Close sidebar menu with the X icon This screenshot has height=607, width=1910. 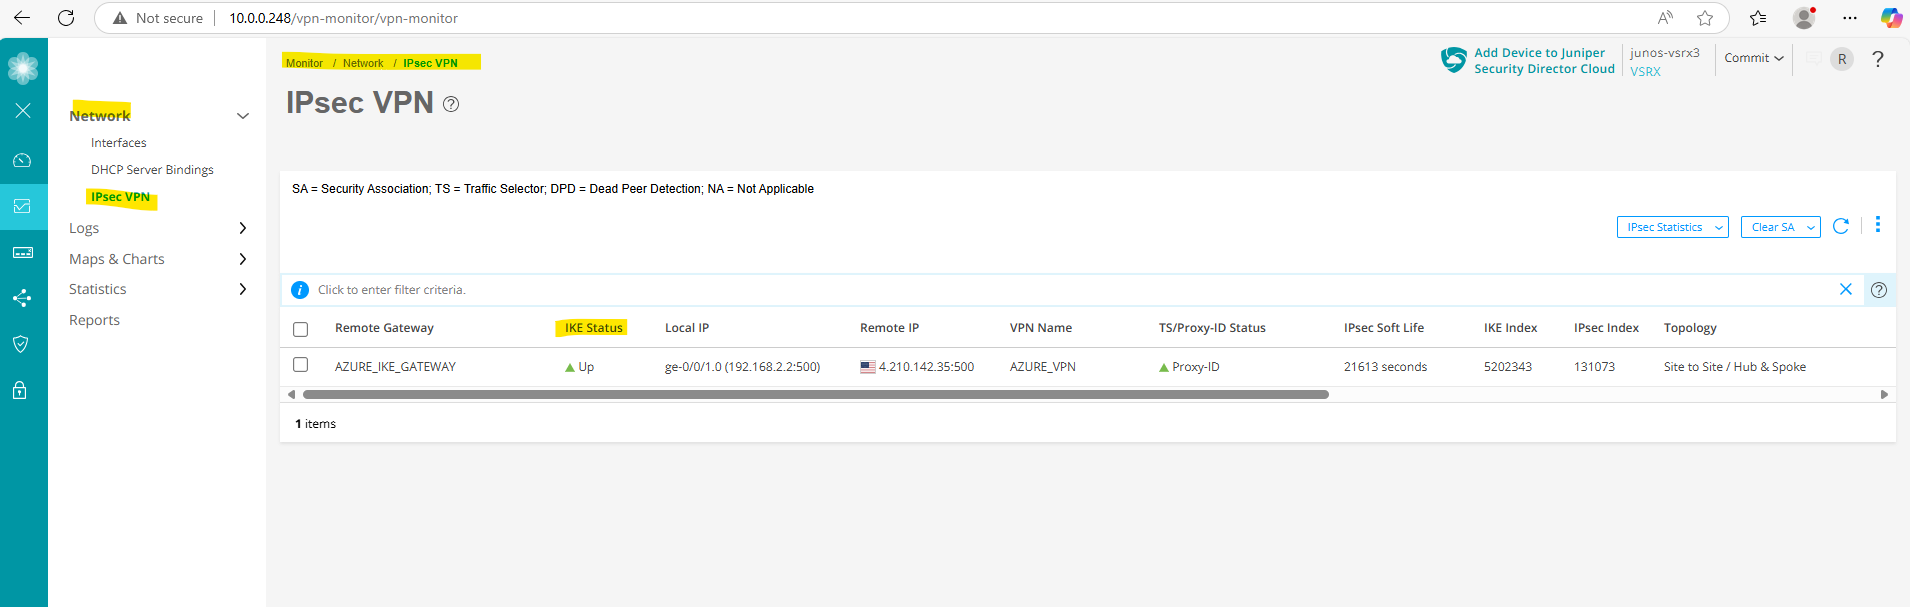23,111
